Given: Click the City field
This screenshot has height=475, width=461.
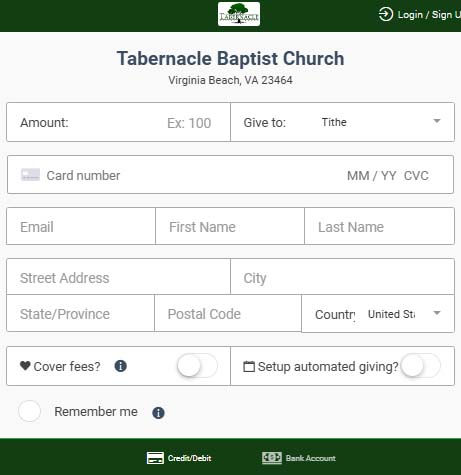Looking at the screenshot, I should (x=342, y=277).
